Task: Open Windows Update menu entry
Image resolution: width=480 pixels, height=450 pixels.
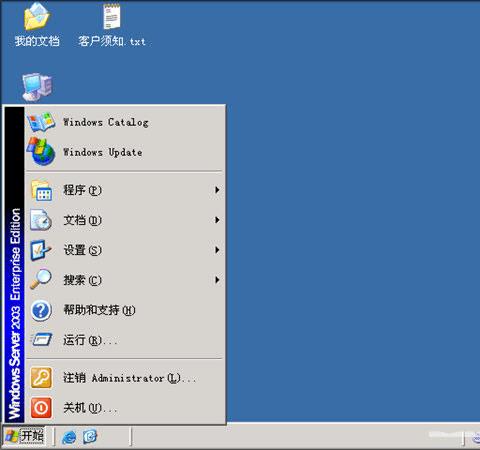Action: [x=125, y=152]
